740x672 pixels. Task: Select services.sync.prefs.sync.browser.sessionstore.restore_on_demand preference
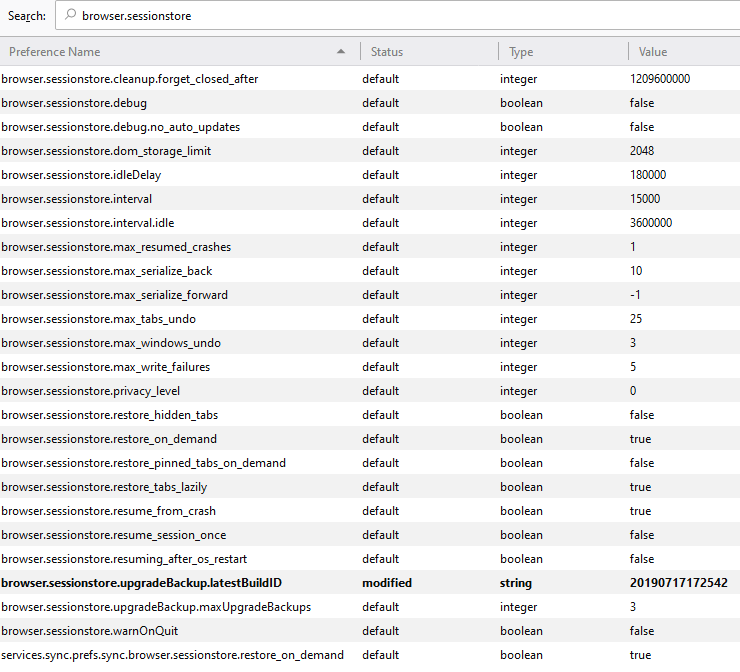tap(172, 655)
